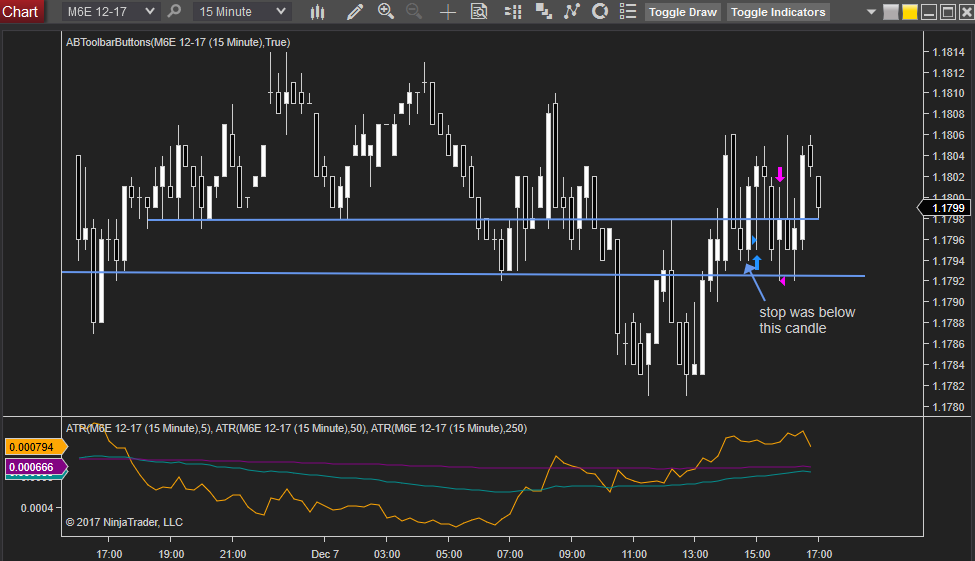The height and width of the screenshot is (561, 975).
Task: Open the Chart Trader icon
Action: (x=512, y=12)
